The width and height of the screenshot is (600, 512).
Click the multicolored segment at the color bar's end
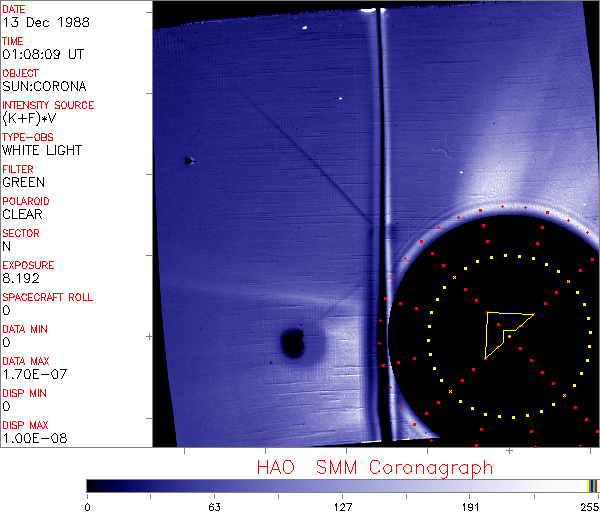point(593,485)
